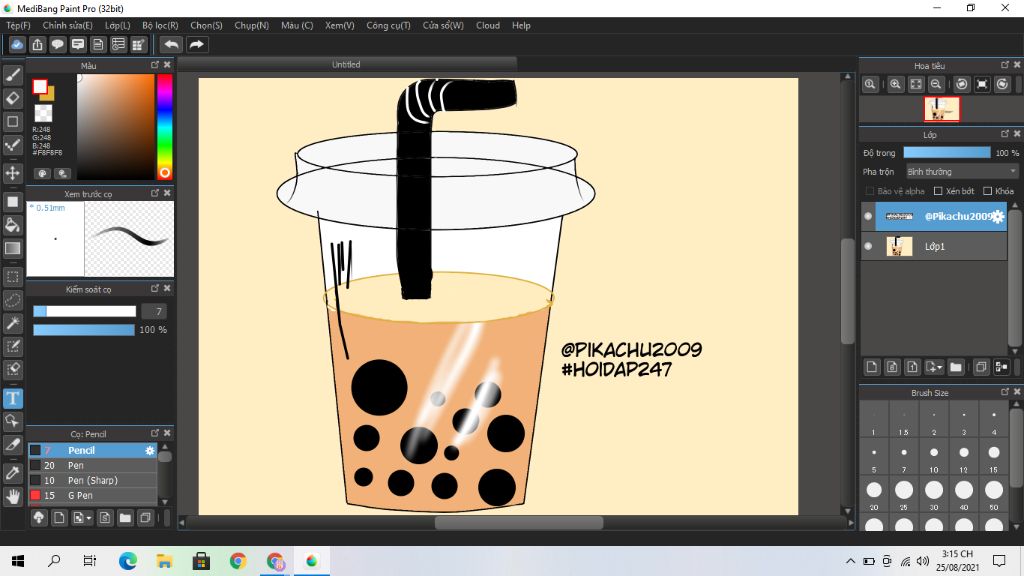This screenshot has height=576, width=1024.
Task: Select the Text tool
Action: [13, 398]
